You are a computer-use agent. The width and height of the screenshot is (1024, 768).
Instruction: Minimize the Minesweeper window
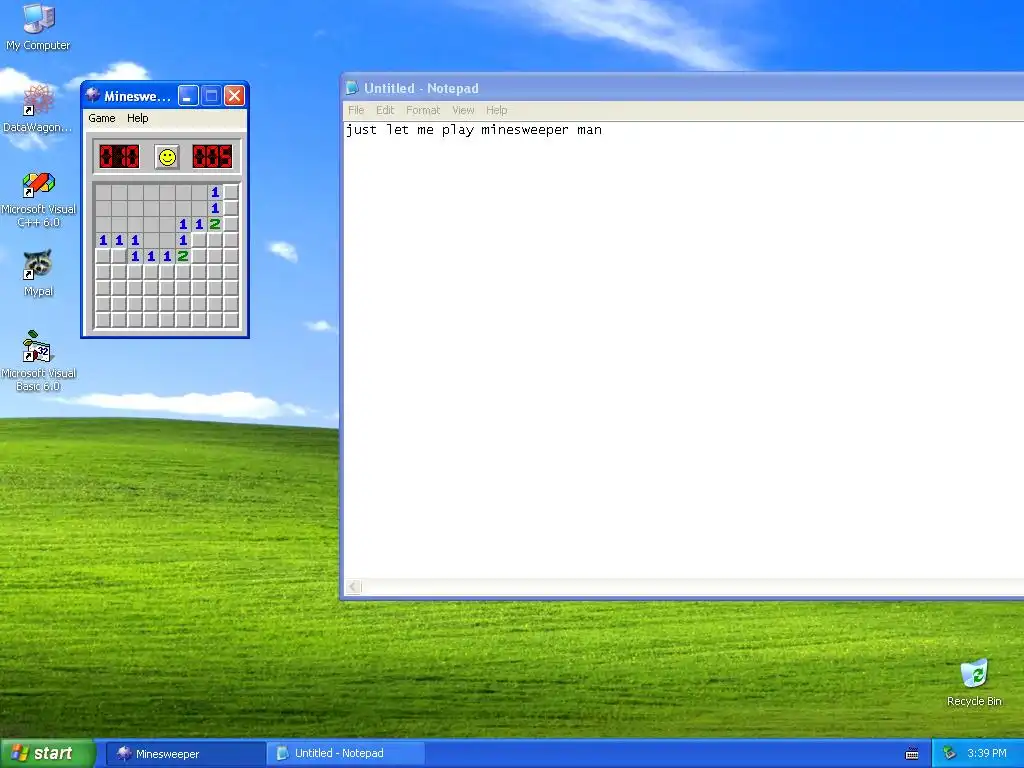coord(188,96)
